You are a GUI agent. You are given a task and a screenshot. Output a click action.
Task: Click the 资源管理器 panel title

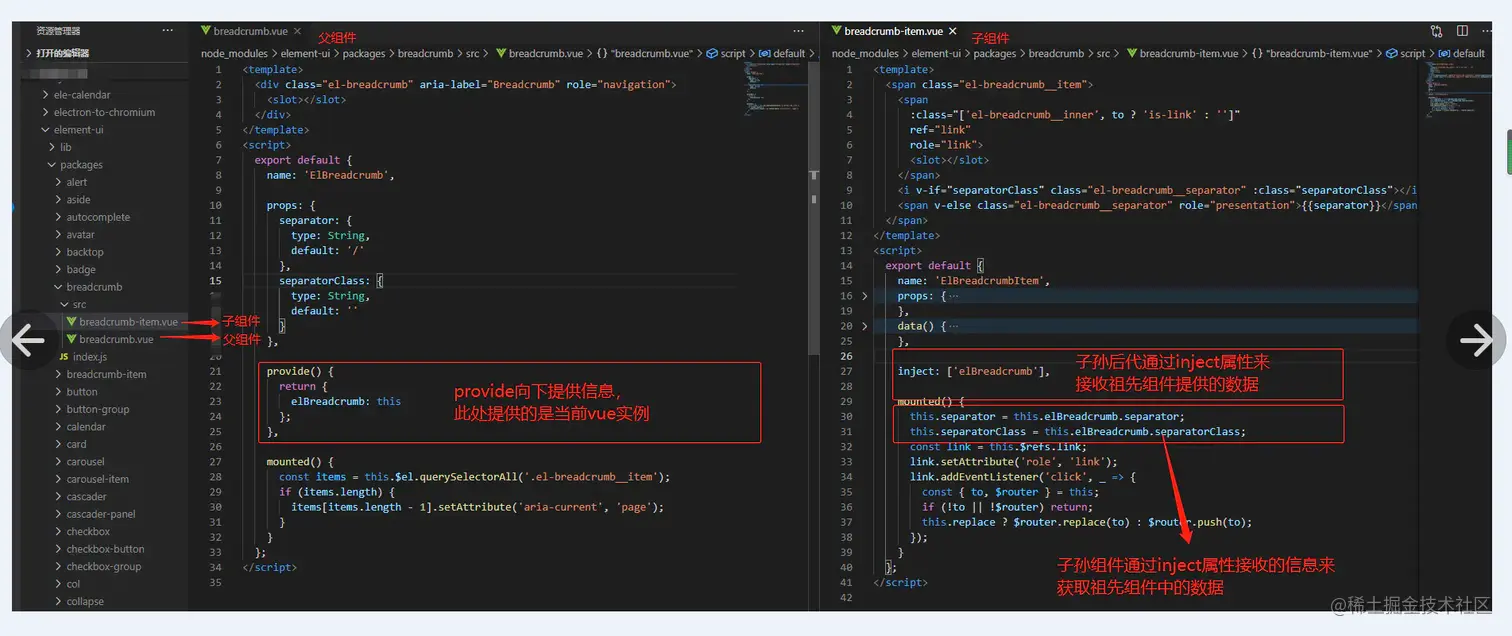pos(58,31)
